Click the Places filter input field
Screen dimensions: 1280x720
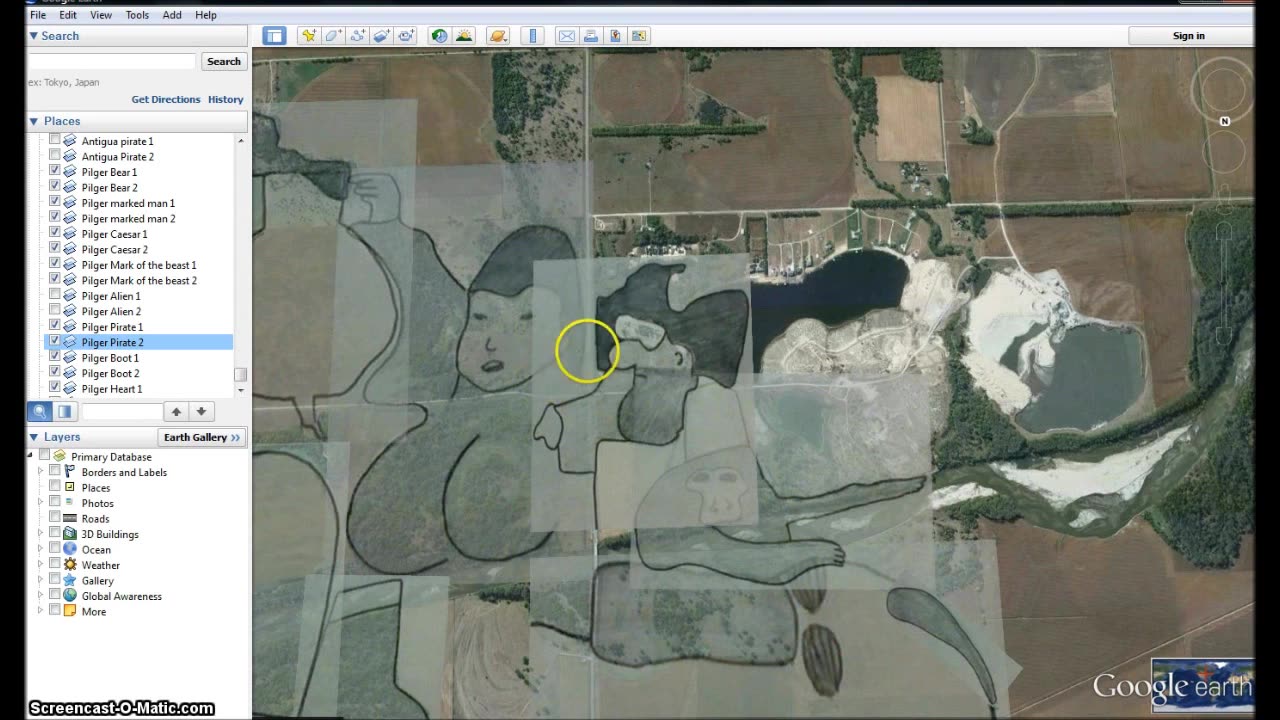tap(121, 411)
